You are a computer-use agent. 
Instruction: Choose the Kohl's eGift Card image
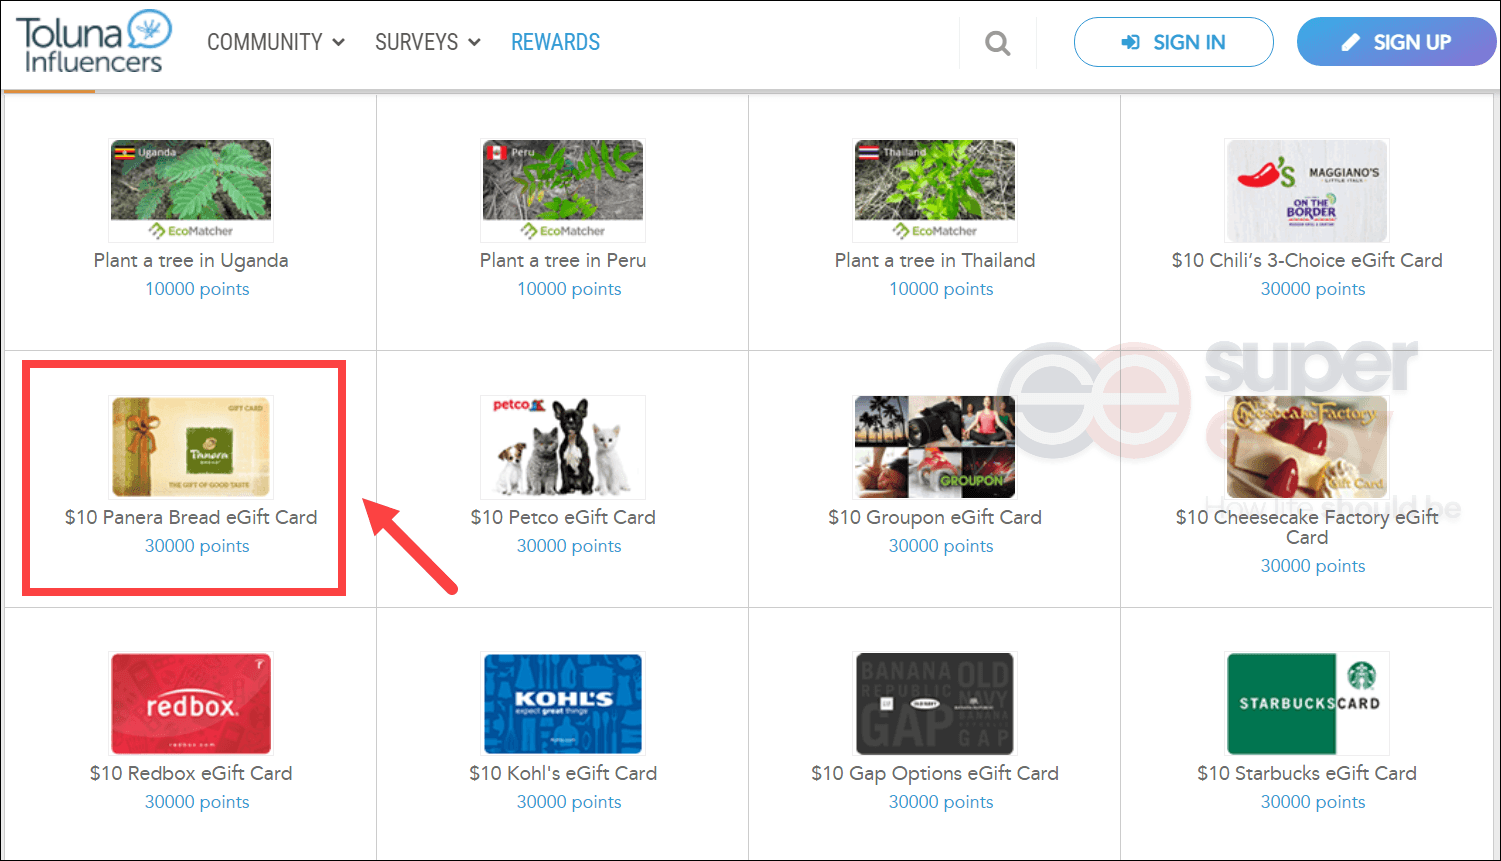[563, 704]
